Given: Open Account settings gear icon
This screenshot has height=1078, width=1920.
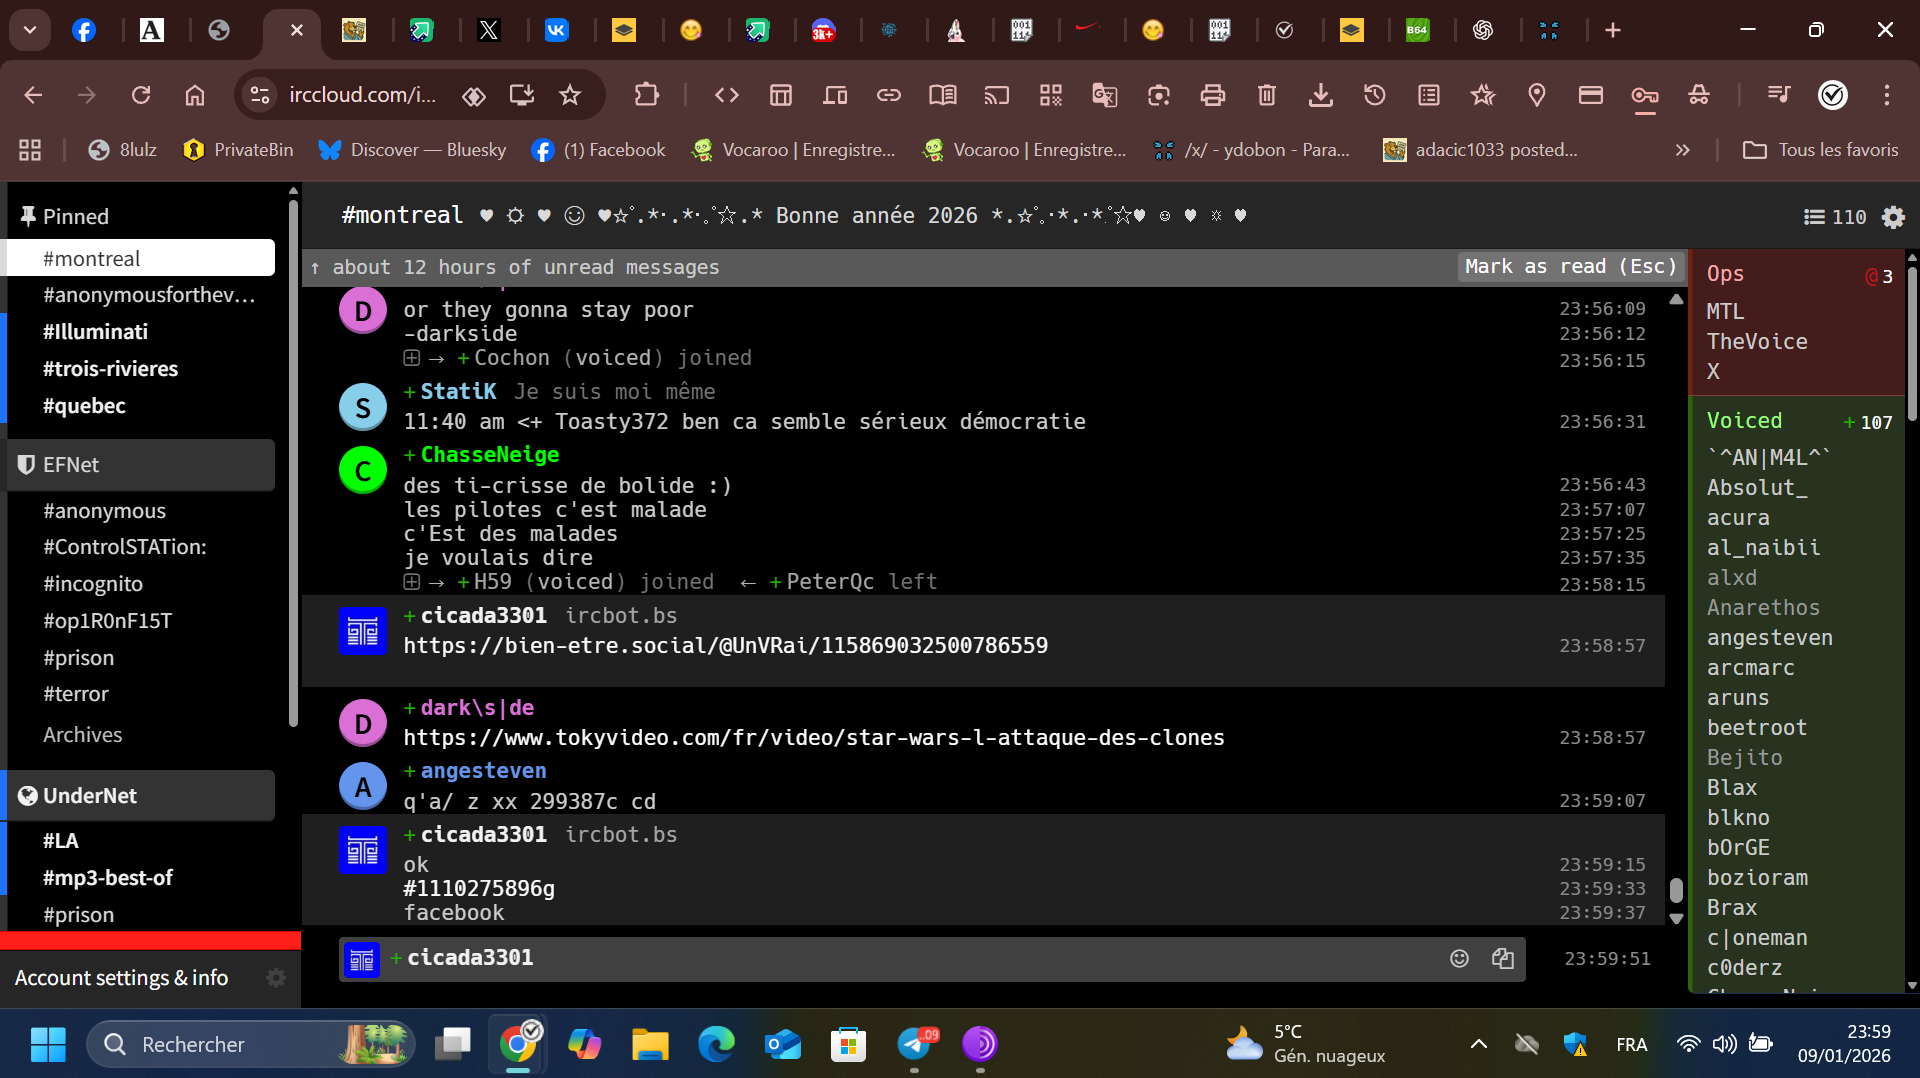Looking at the screenshot, I should pos(276,978).
